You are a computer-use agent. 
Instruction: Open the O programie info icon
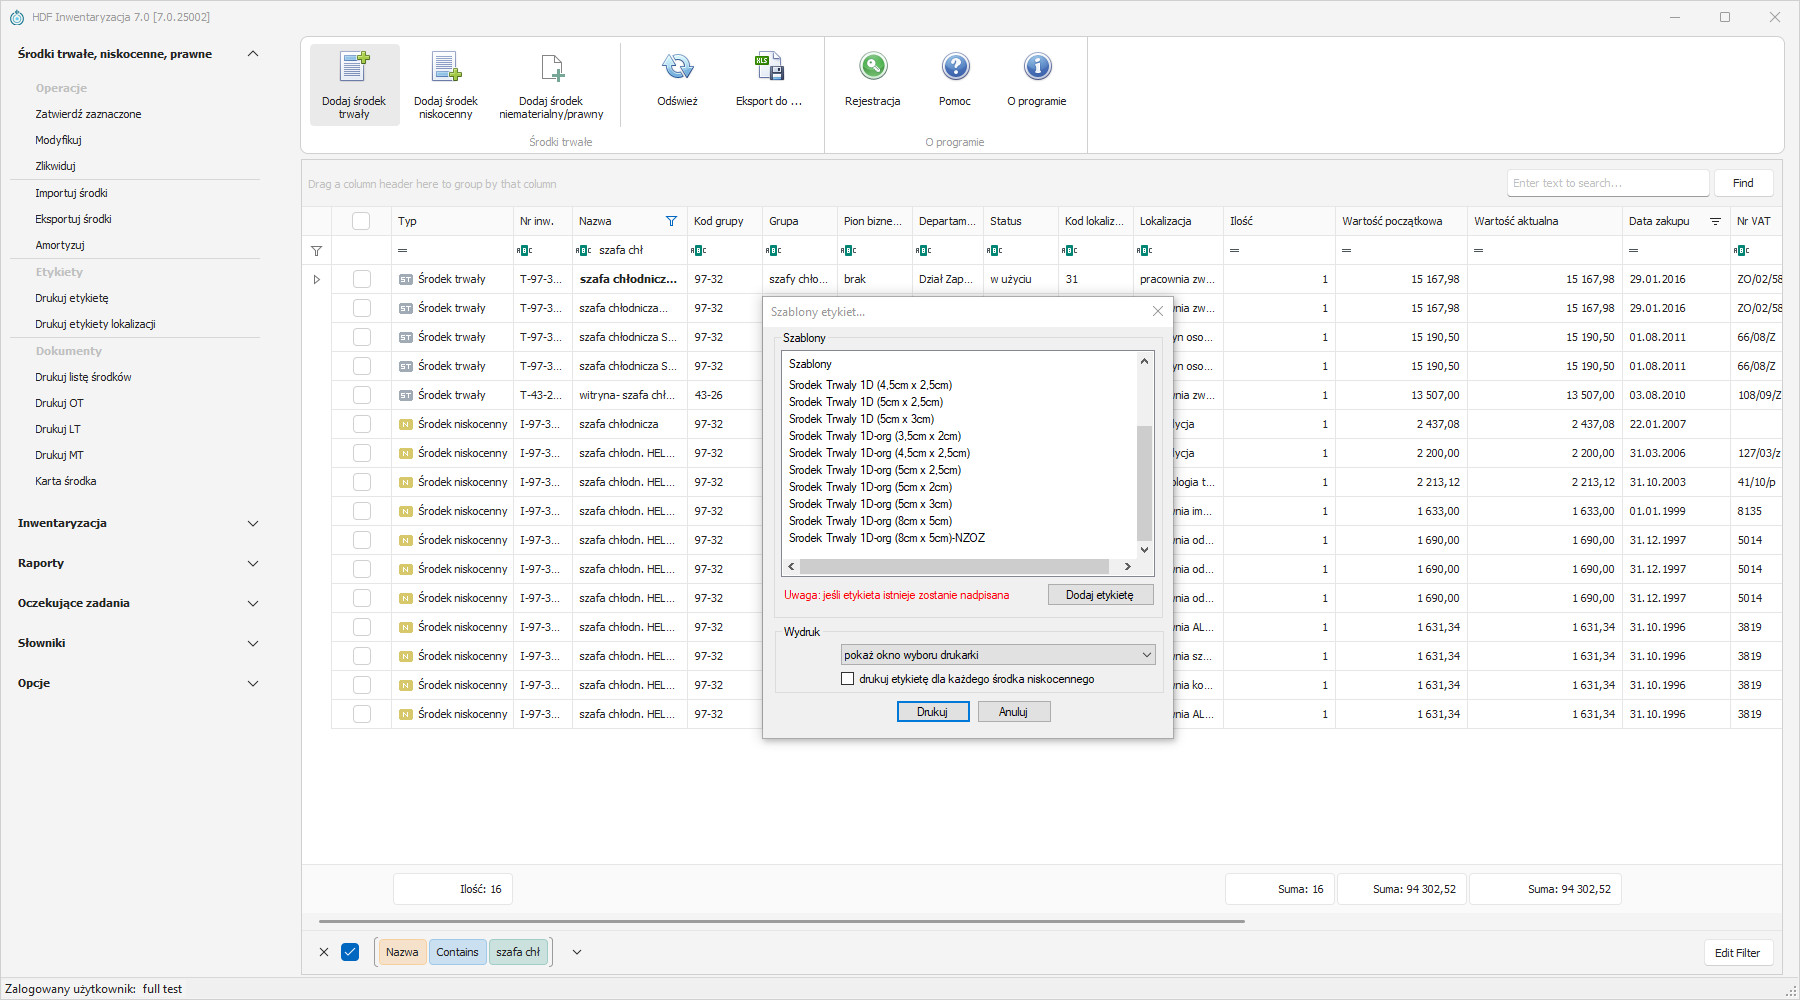[1037, 68]
